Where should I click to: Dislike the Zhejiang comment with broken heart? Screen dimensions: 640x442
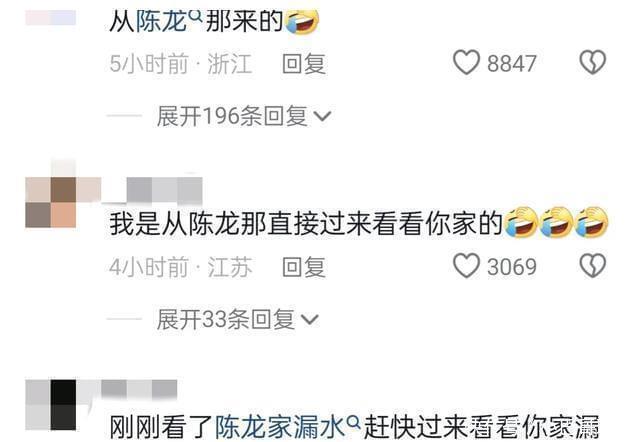pos(593,62)
